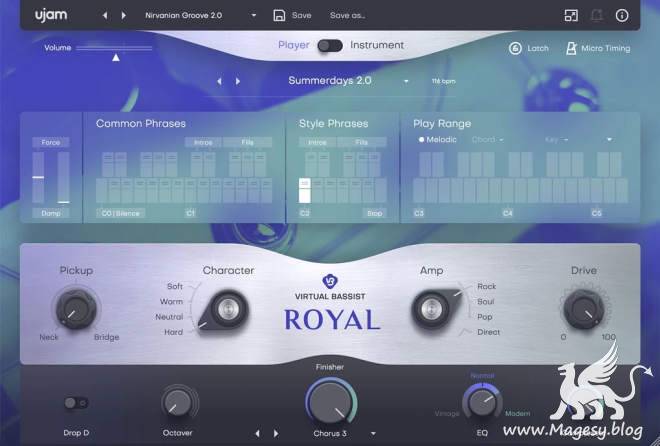
Task: Click the Save button text
Action: click(301, 16)
